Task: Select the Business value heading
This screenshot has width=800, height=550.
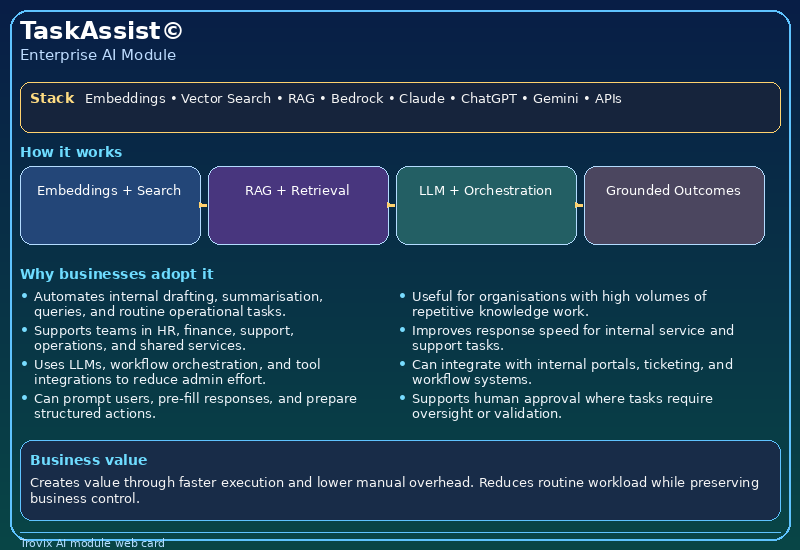Action: (x=88, y=460)
